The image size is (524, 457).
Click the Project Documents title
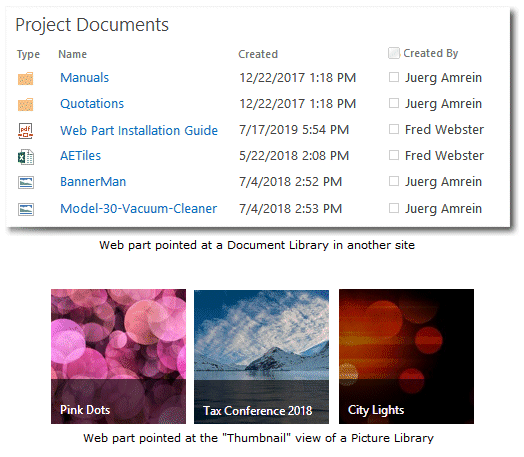[x=92, y=25]
